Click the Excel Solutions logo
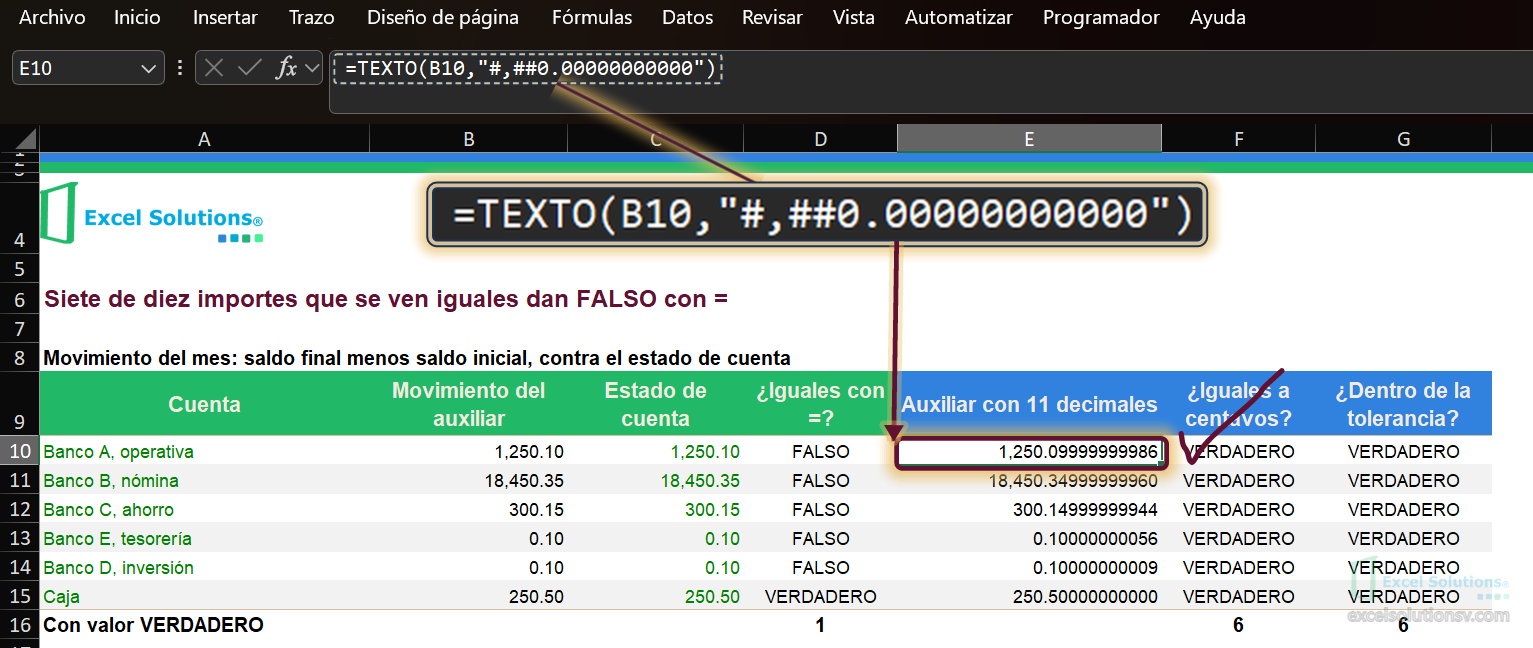The width and height of the screenshot is (1533, 648). tap(150, 213)
